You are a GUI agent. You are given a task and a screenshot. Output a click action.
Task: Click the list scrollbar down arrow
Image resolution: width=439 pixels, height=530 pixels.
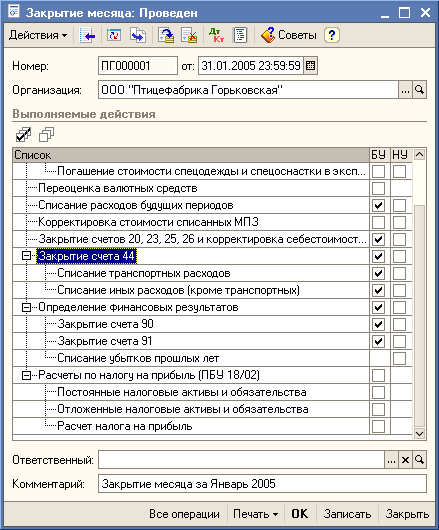coord(419,433)
